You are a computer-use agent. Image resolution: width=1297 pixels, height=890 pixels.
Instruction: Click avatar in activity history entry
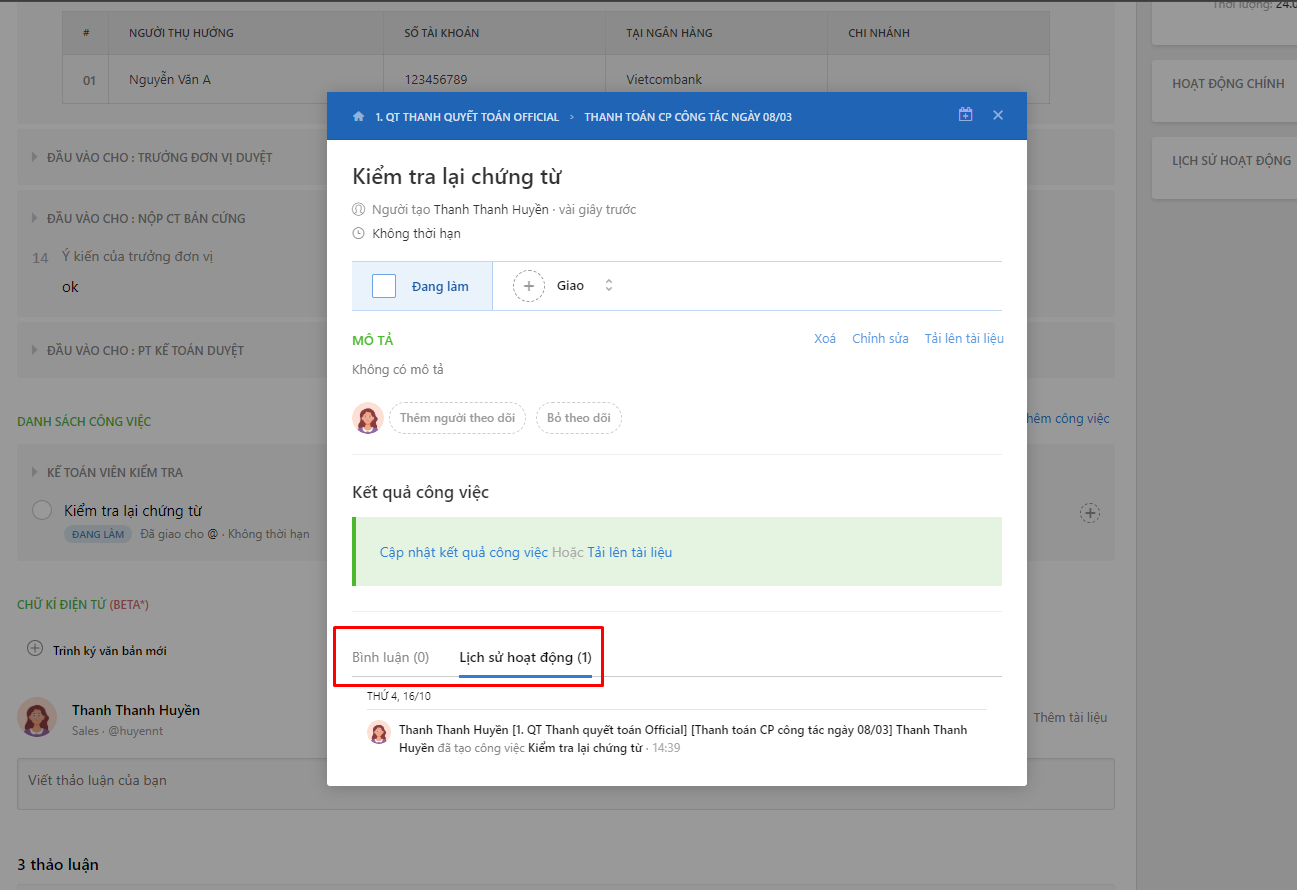[x=379, y=732]
